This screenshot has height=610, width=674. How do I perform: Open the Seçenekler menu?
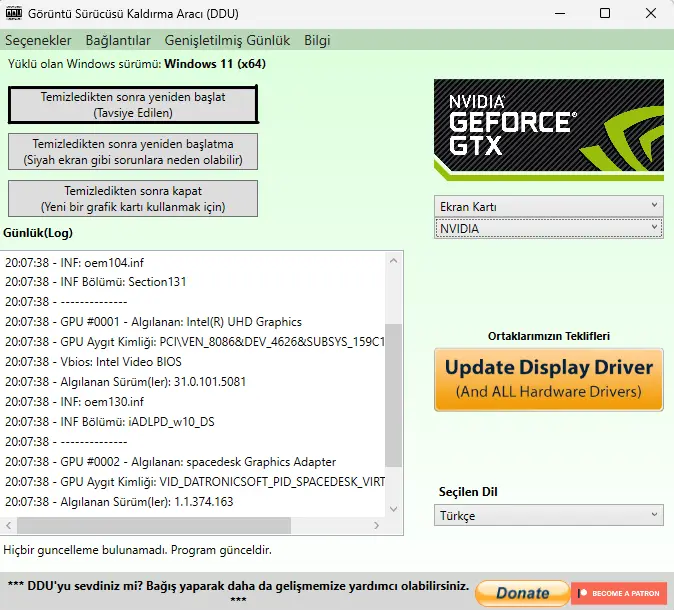tap(38, 40)
